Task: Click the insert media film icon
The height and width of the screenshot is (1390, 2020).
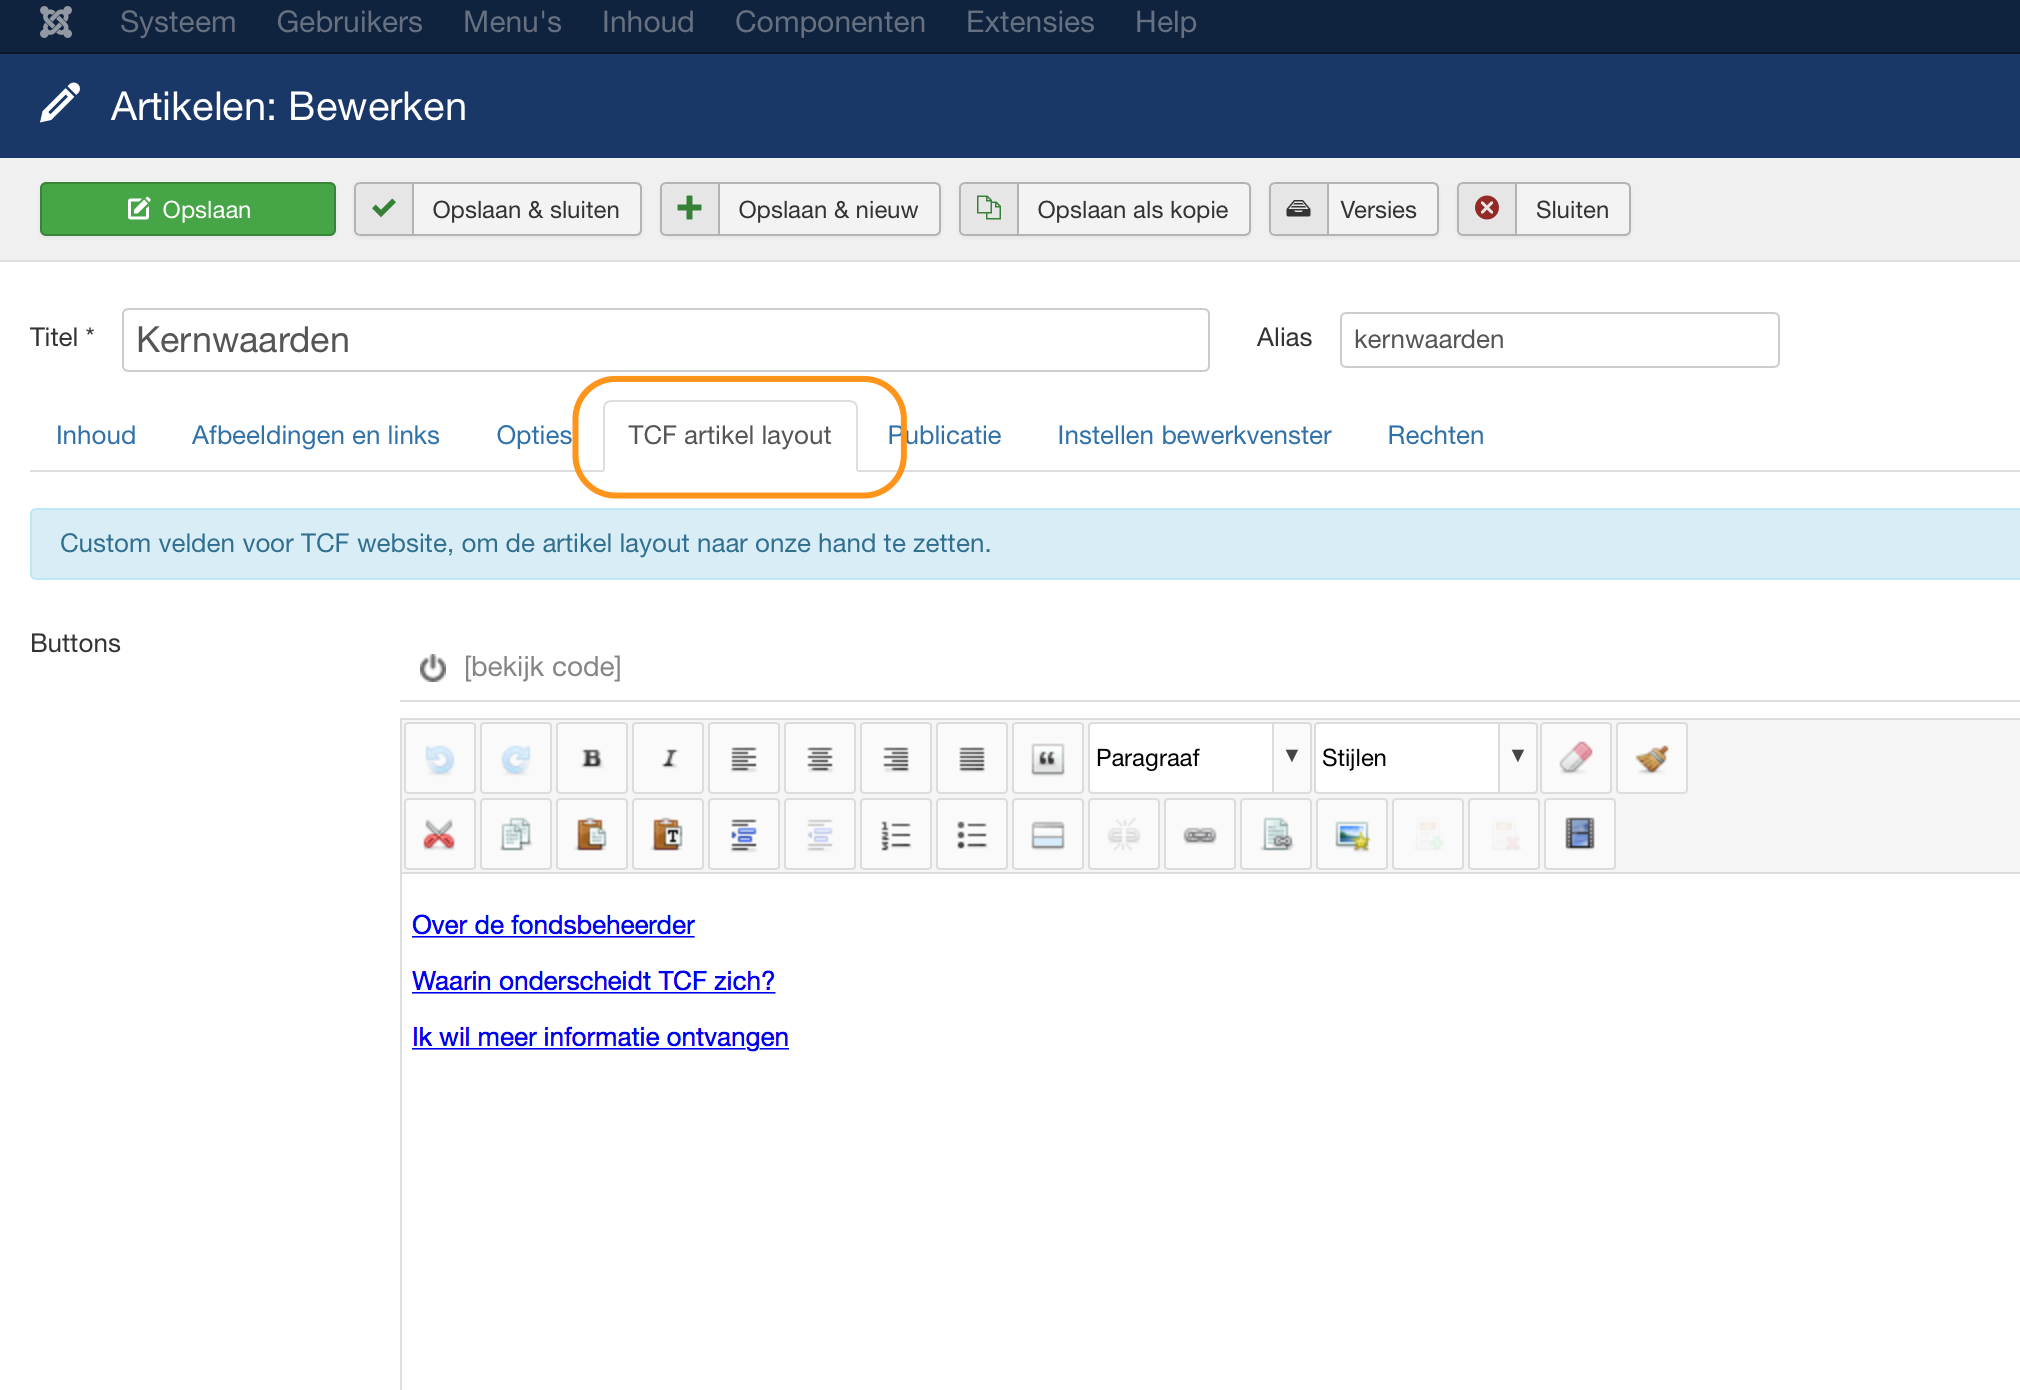Action: coord(1579,834)
